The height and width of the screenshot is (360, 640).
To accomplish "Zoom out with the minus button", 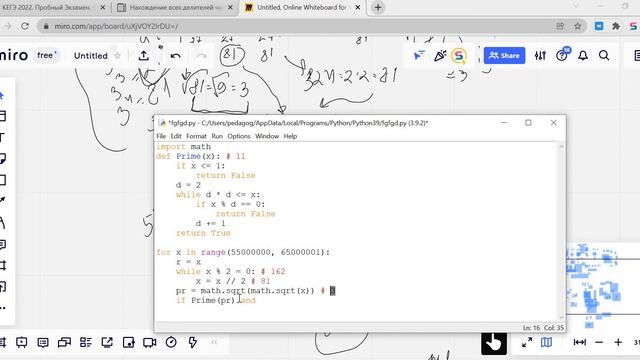I will coord(599,342).
